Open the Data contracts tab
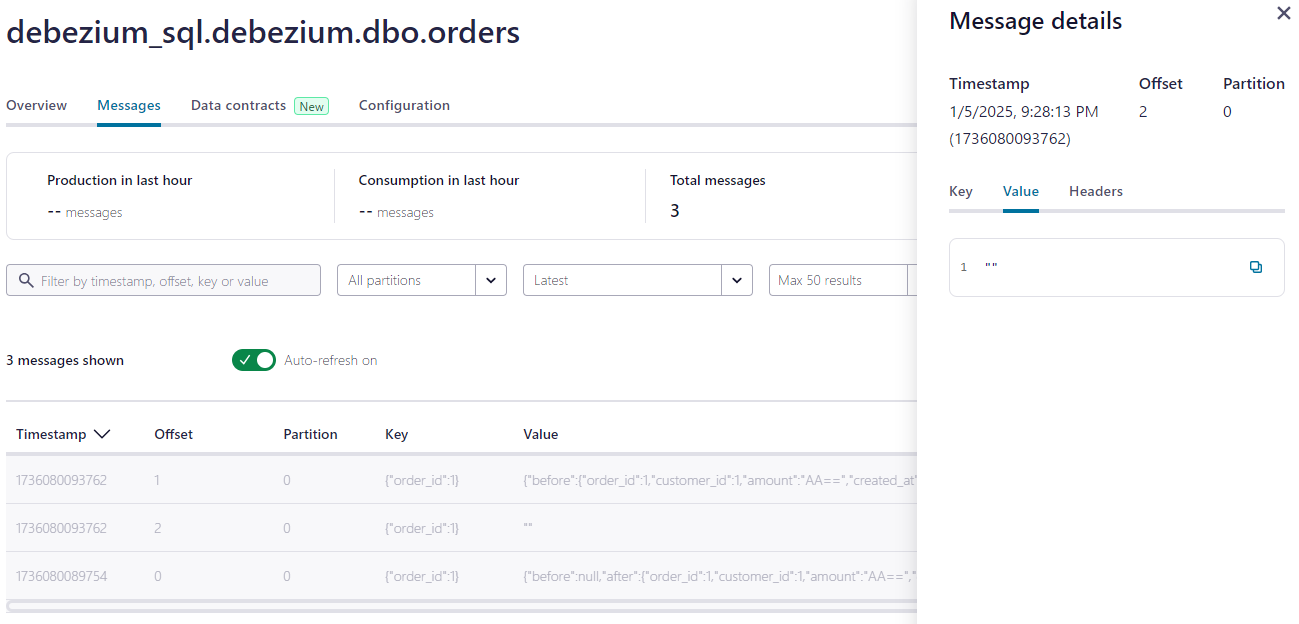This screenshot has height=624, width=1299. [x=238, y=105]
